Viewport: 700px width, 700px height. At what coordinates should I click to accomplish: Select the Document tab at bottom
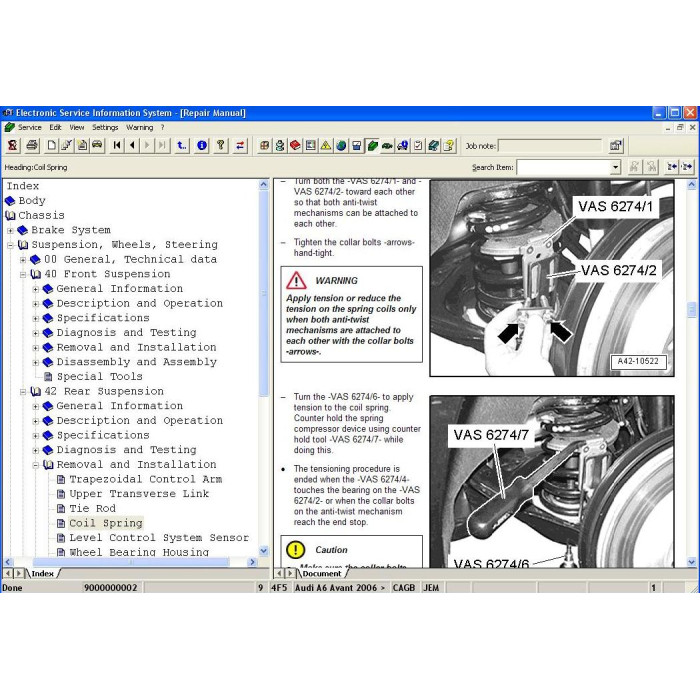coord(321,574)
